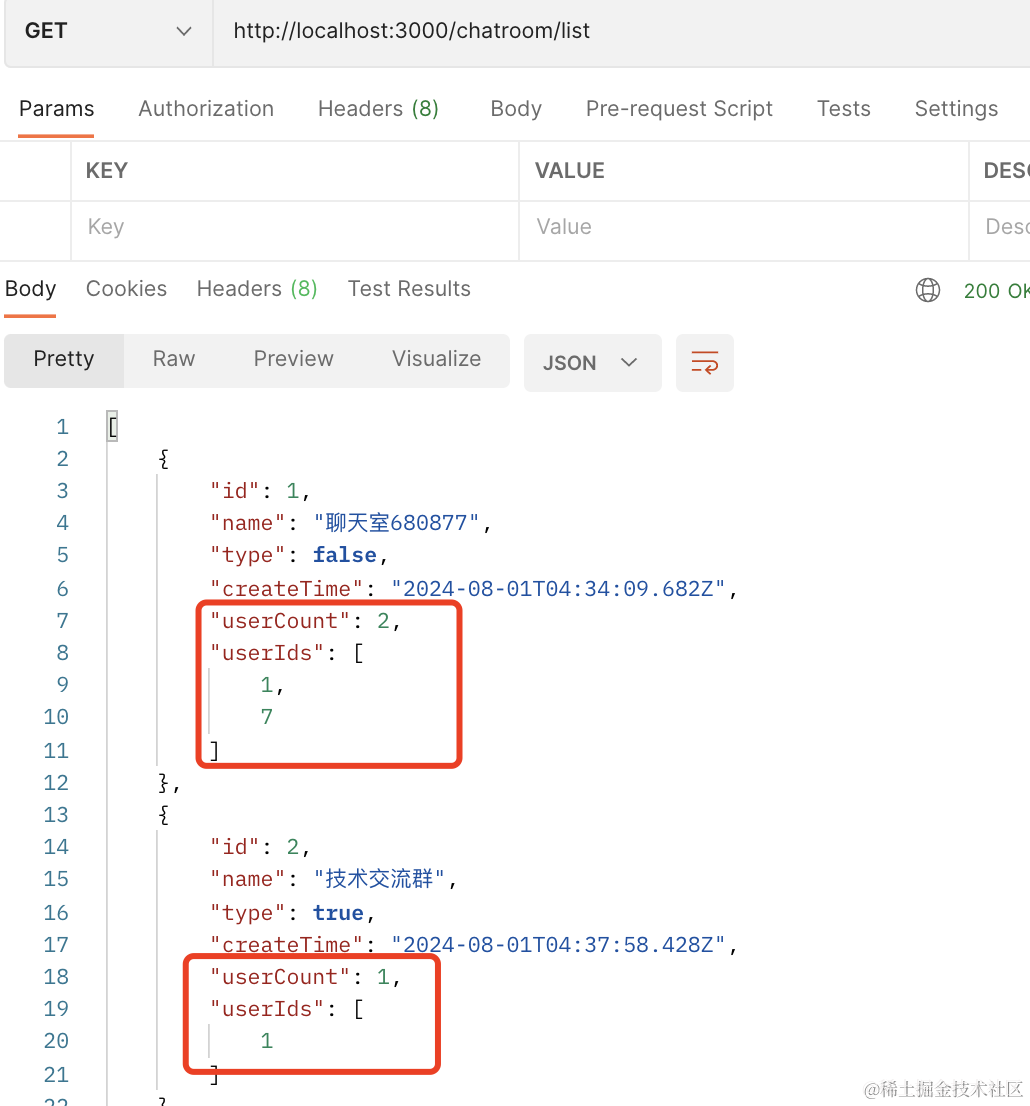Click the Value parameter input cell
The width and height of the screenshot is (1030, 1106).
742,227
